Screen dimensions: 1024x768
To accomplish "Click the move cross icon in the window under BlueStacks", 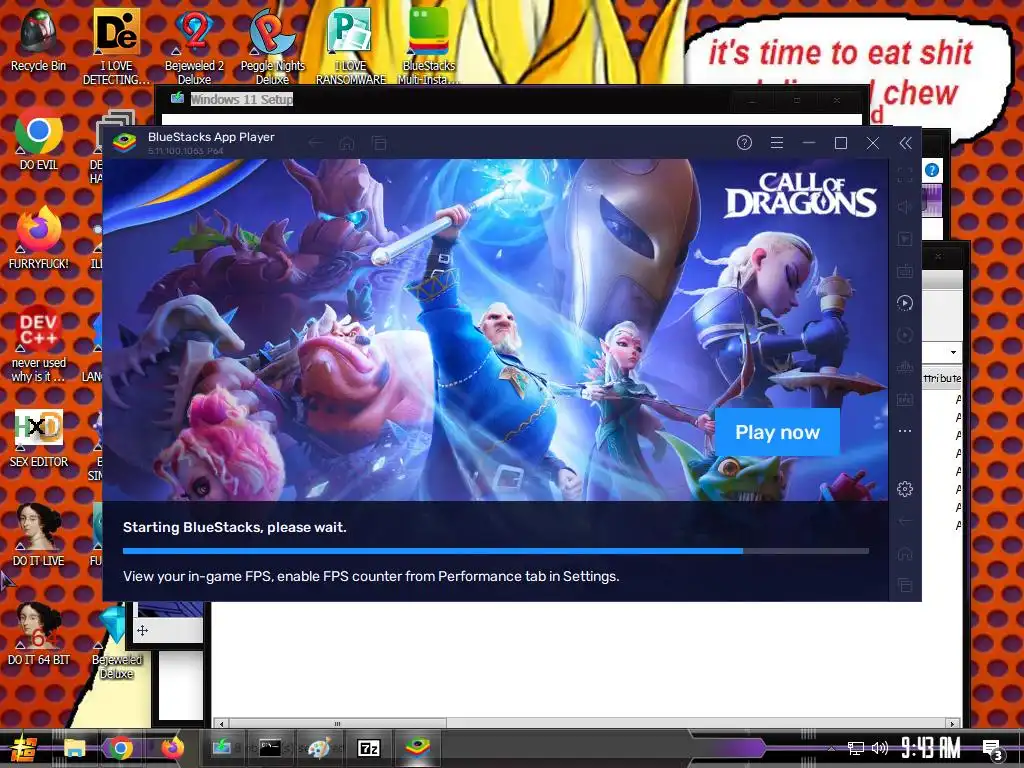I will coord(142,630).
